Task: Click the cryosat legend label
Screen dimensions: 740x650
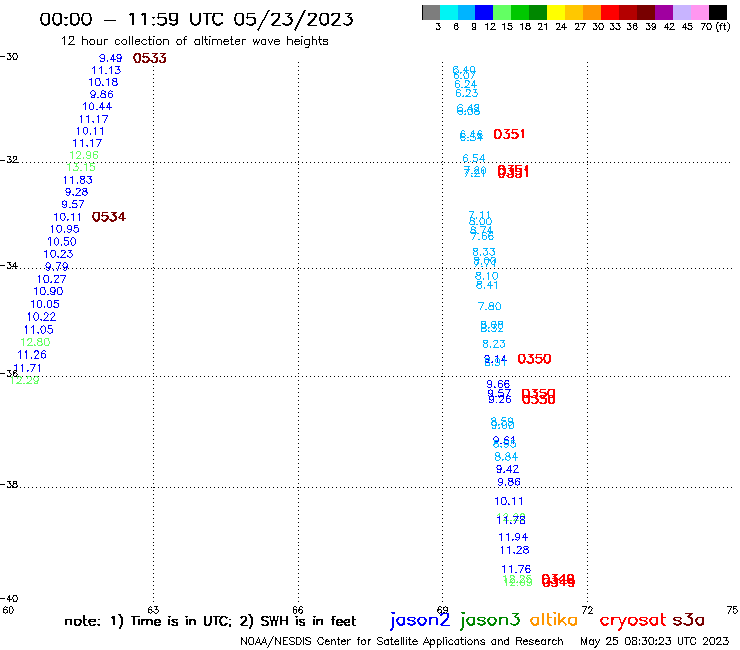Action: tap(632, 620)
